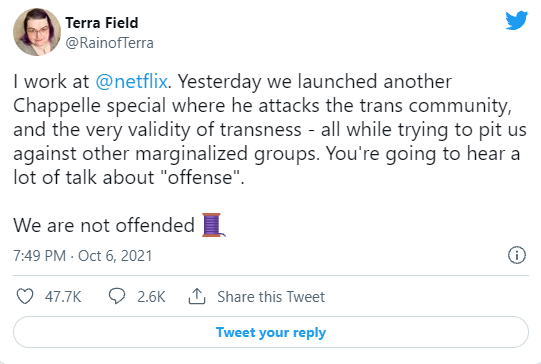Click the 7:49 PM timestamp
Image resolution: width=541 pixels, height=364 pixels.
point(39,256)
